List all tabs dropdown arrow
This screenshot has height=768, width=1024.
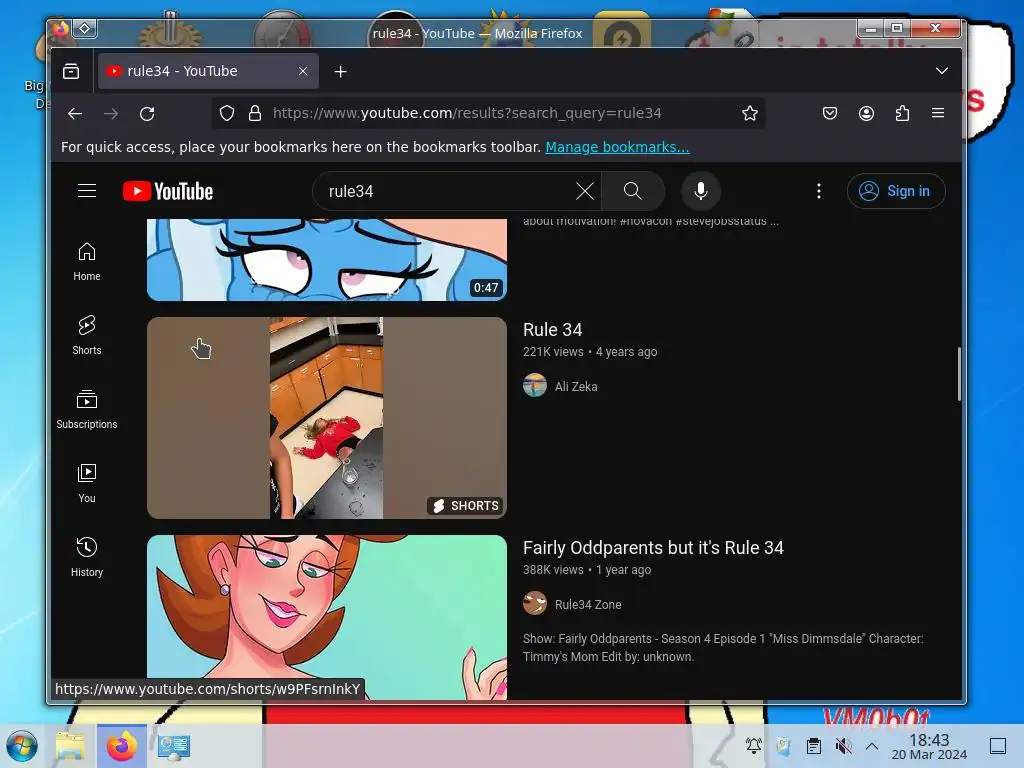(941, 71)
